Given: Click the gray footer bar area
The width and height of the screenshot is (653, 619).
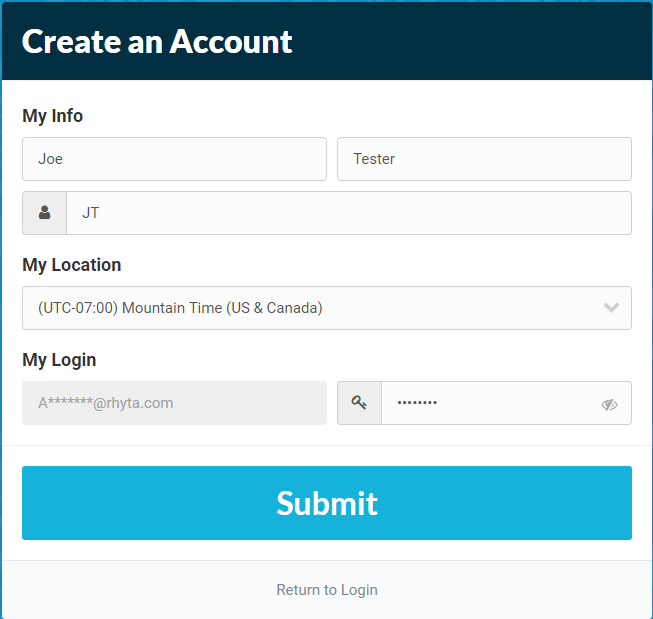Looking at the screenshot, I should point(120,590).
